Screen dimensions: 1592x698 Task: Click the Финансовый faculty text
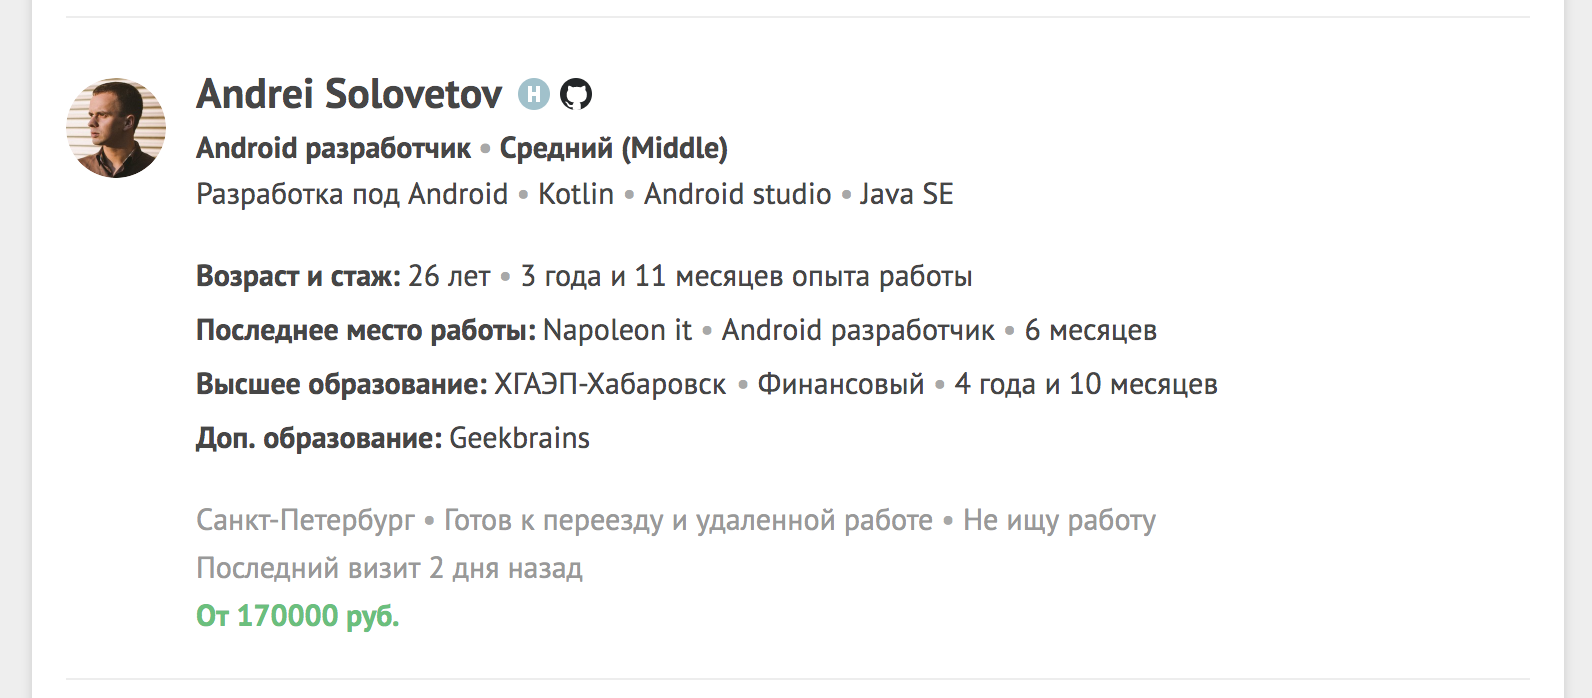tap(840, 384)
